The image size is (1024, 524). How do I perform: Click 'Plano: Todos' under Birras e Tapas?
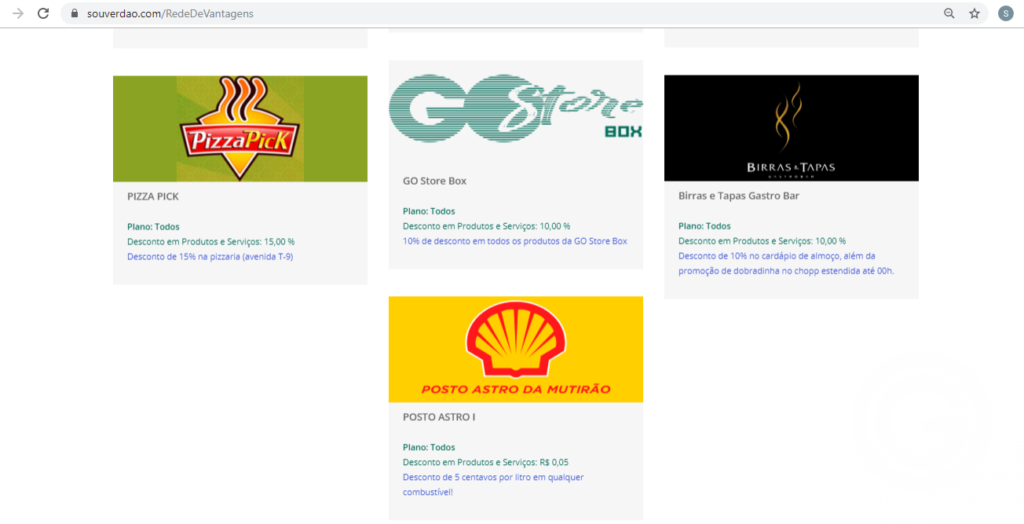705,226
